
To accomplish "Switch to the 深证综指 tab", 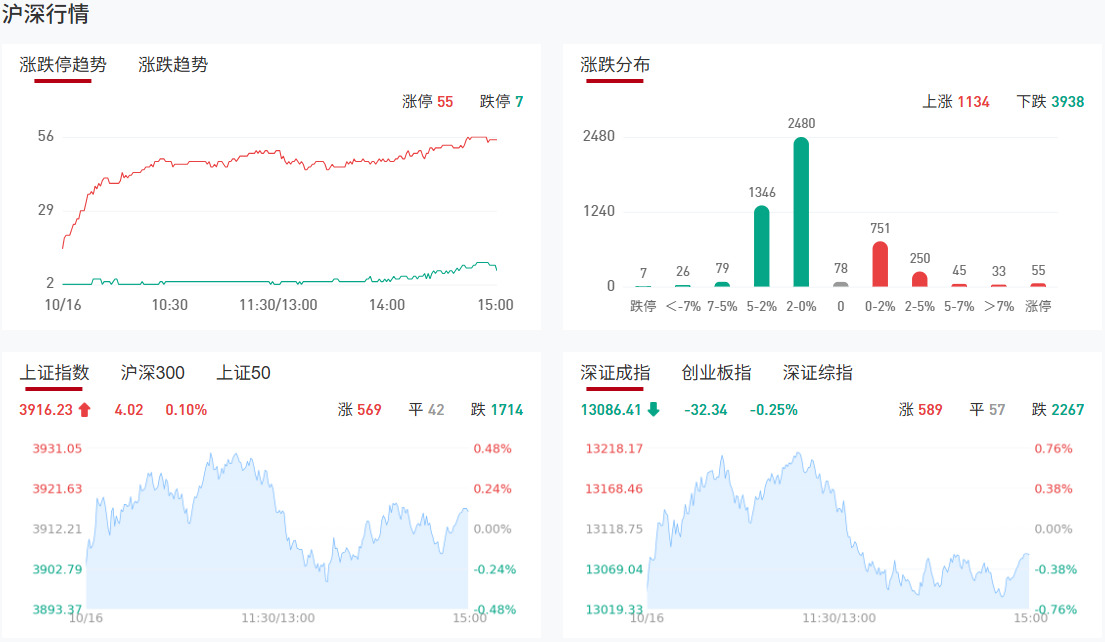I will coord(817,373).
